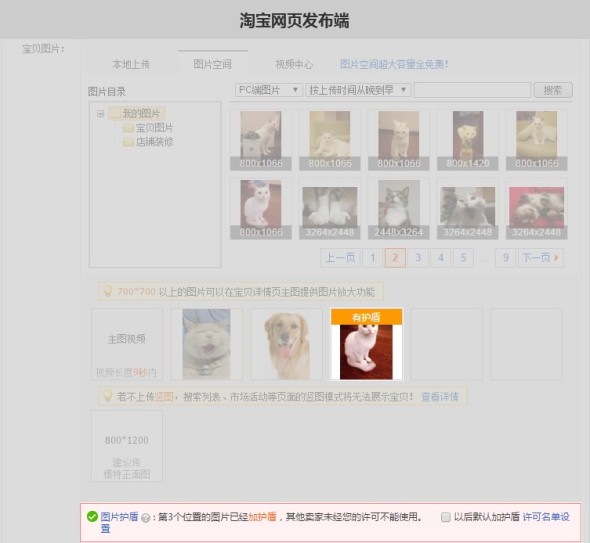Viewport: 590px width, 543px height.
Task: Click the fifth empty main image slot
Action: (x=526, y=344)
